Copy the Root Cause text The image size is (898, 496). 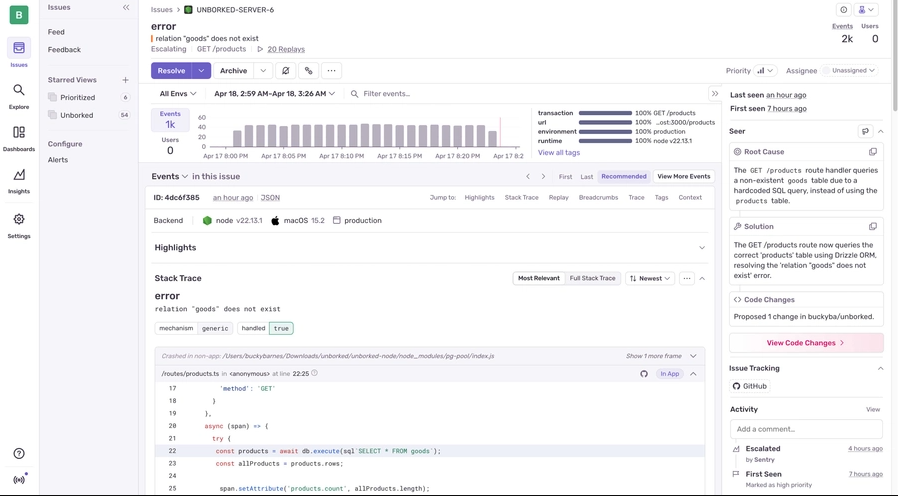pyautogui.click(x=872, y=152)
